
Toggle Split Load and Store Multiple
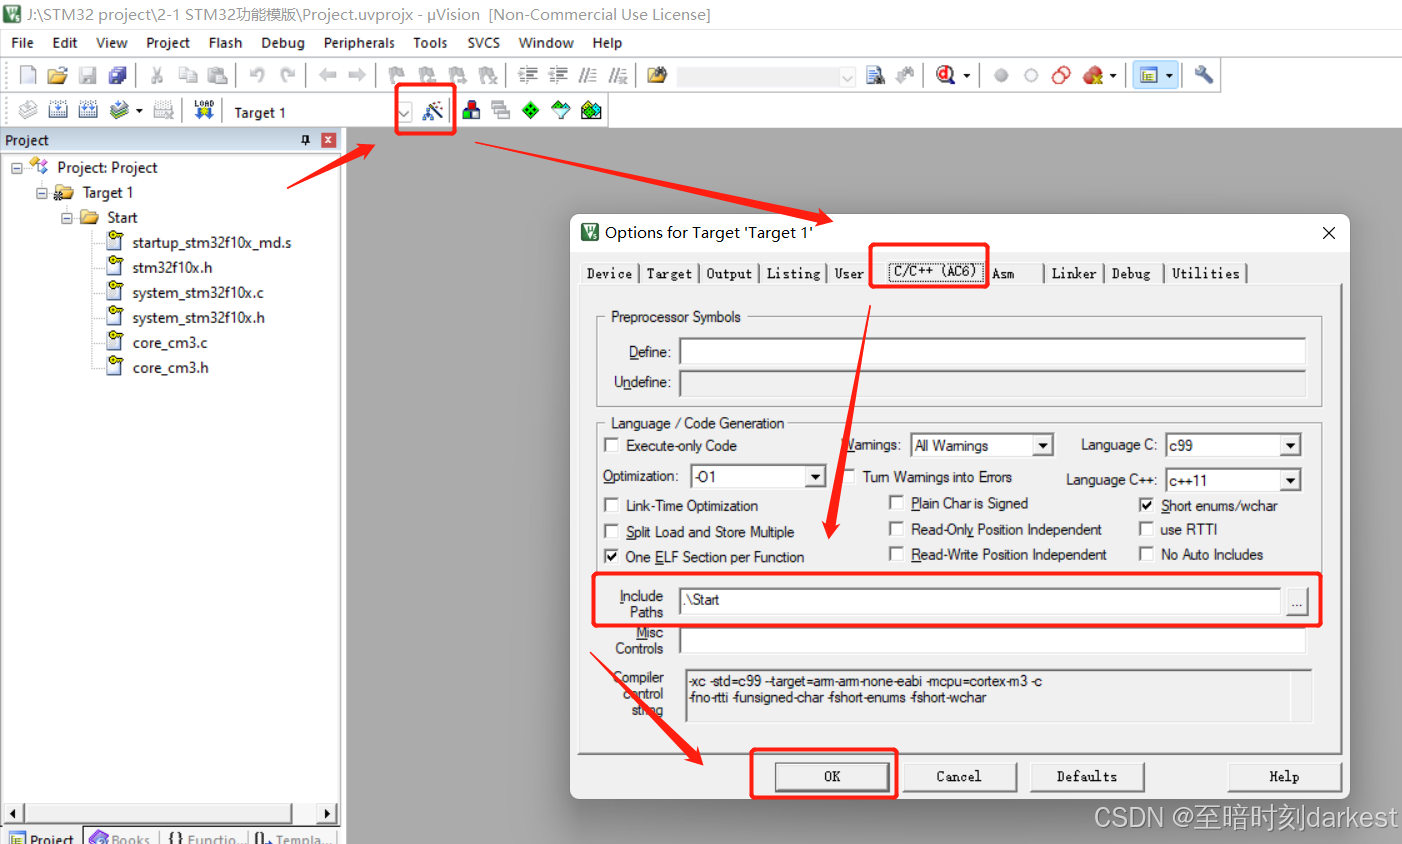(x=612, y=531)
